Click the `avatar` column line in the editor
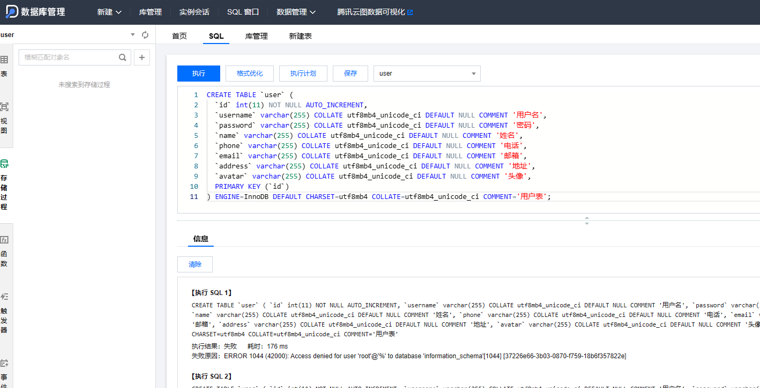This screenshot has height=388, width=760. 372,176
